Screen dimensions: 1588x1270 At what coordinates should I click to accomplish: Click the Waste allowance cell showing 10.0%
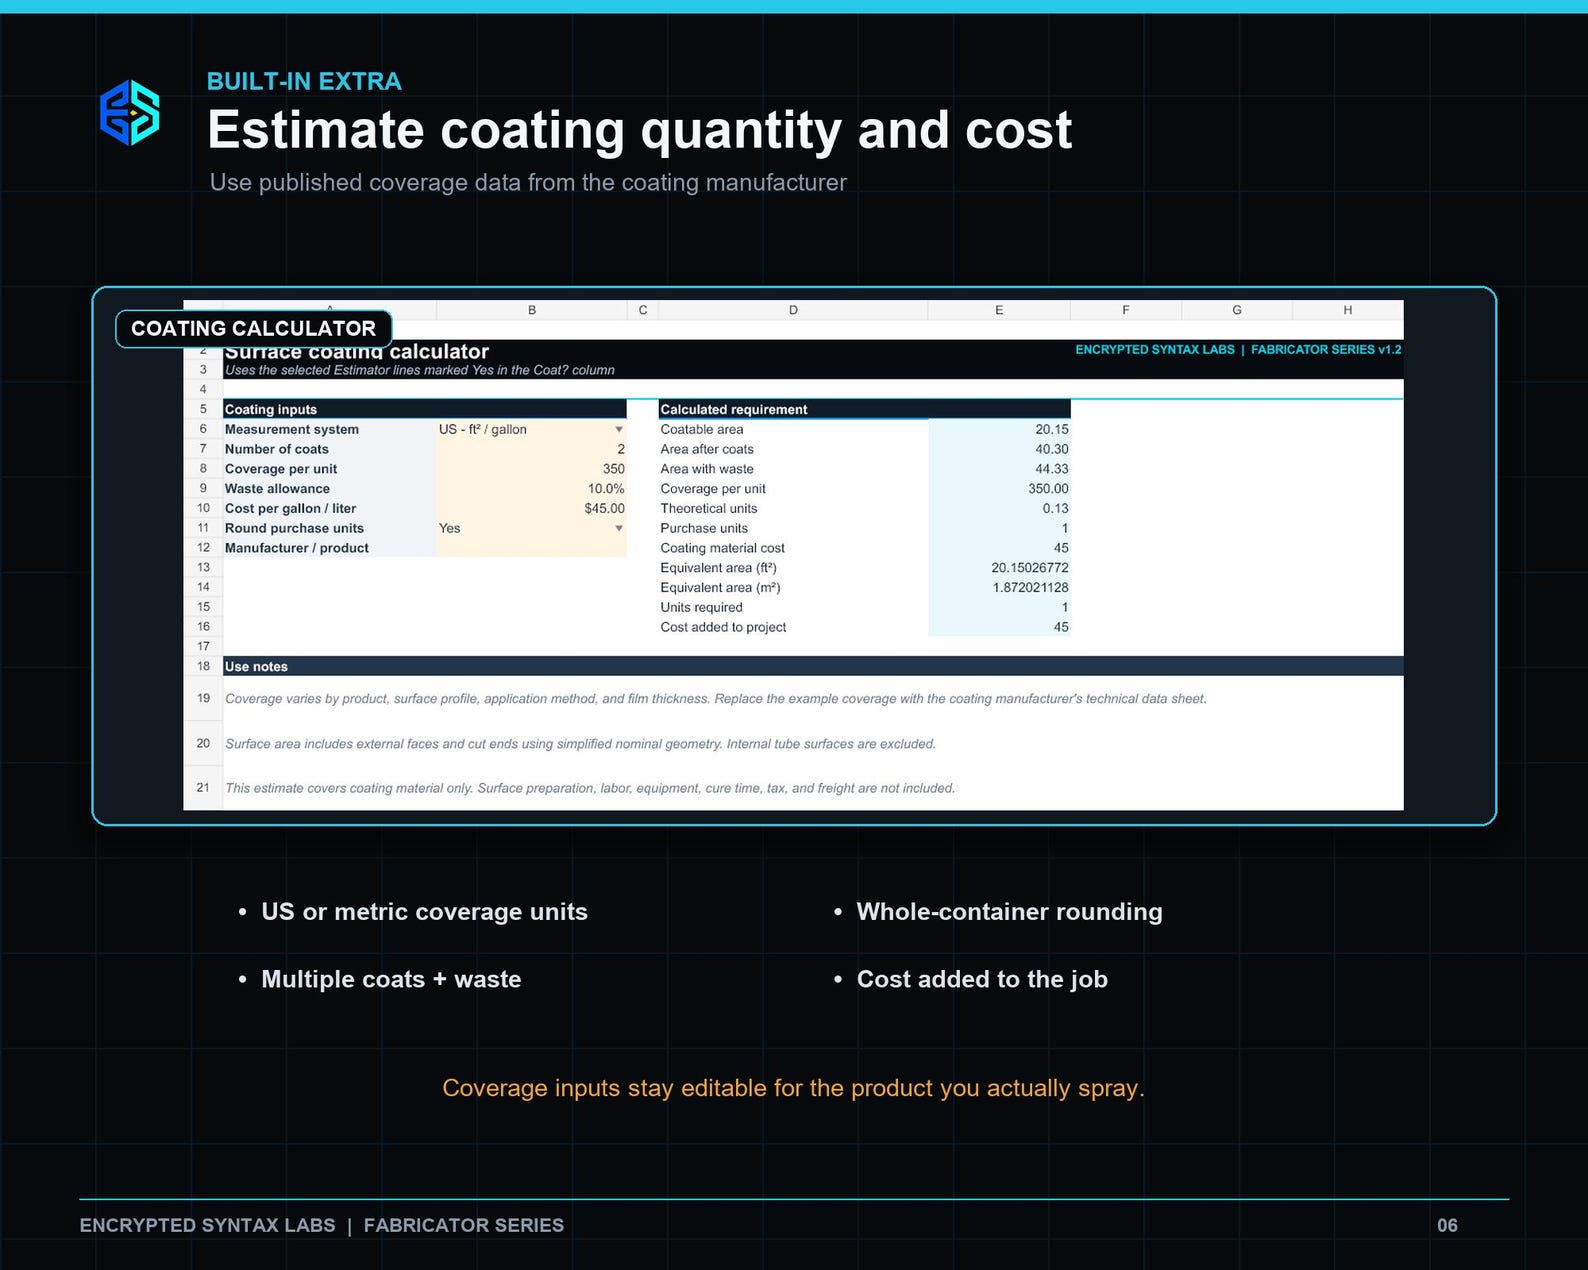(531, 489)
